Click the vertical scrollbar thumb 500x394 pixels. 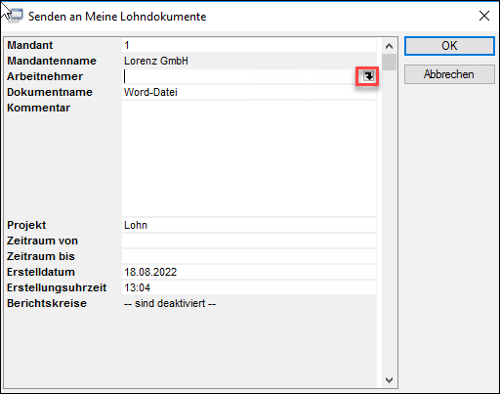389,62
